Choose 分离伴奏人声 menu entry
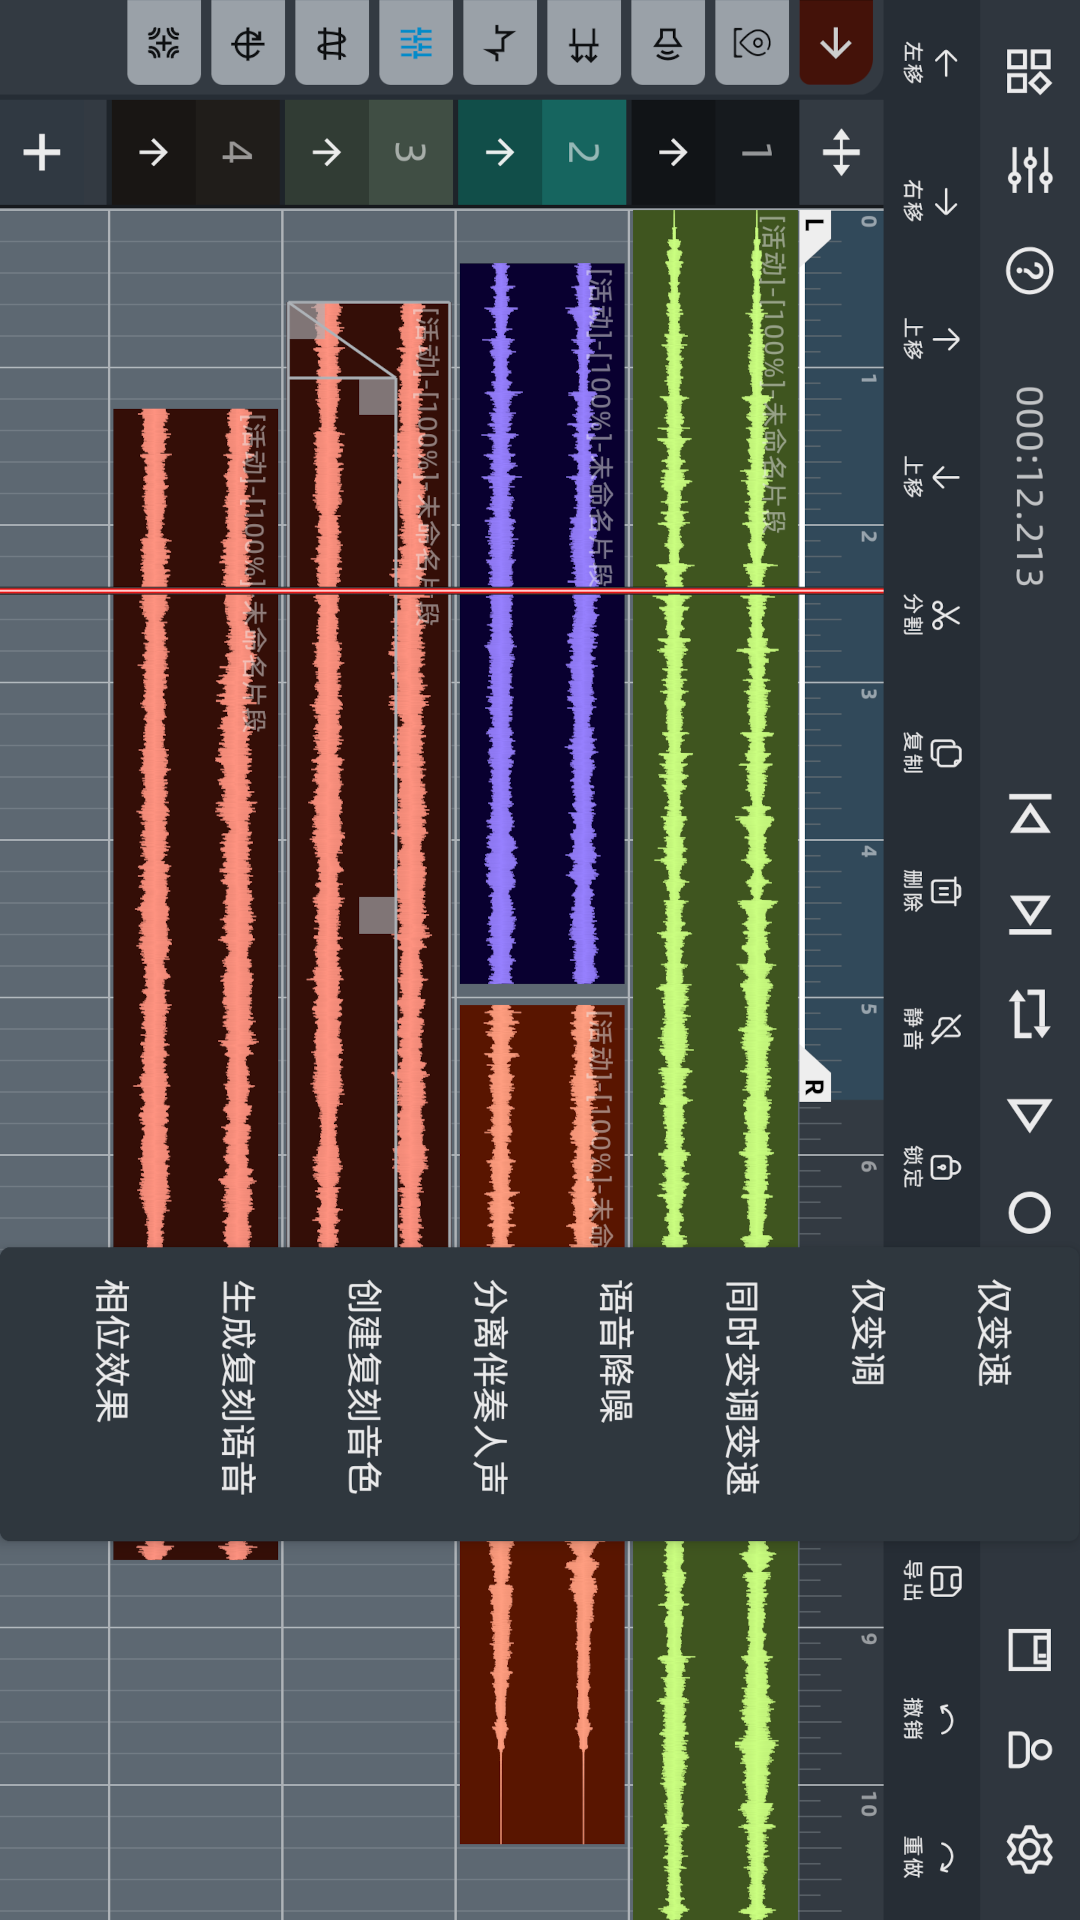1080x1920 pixels. [489, 1388]
